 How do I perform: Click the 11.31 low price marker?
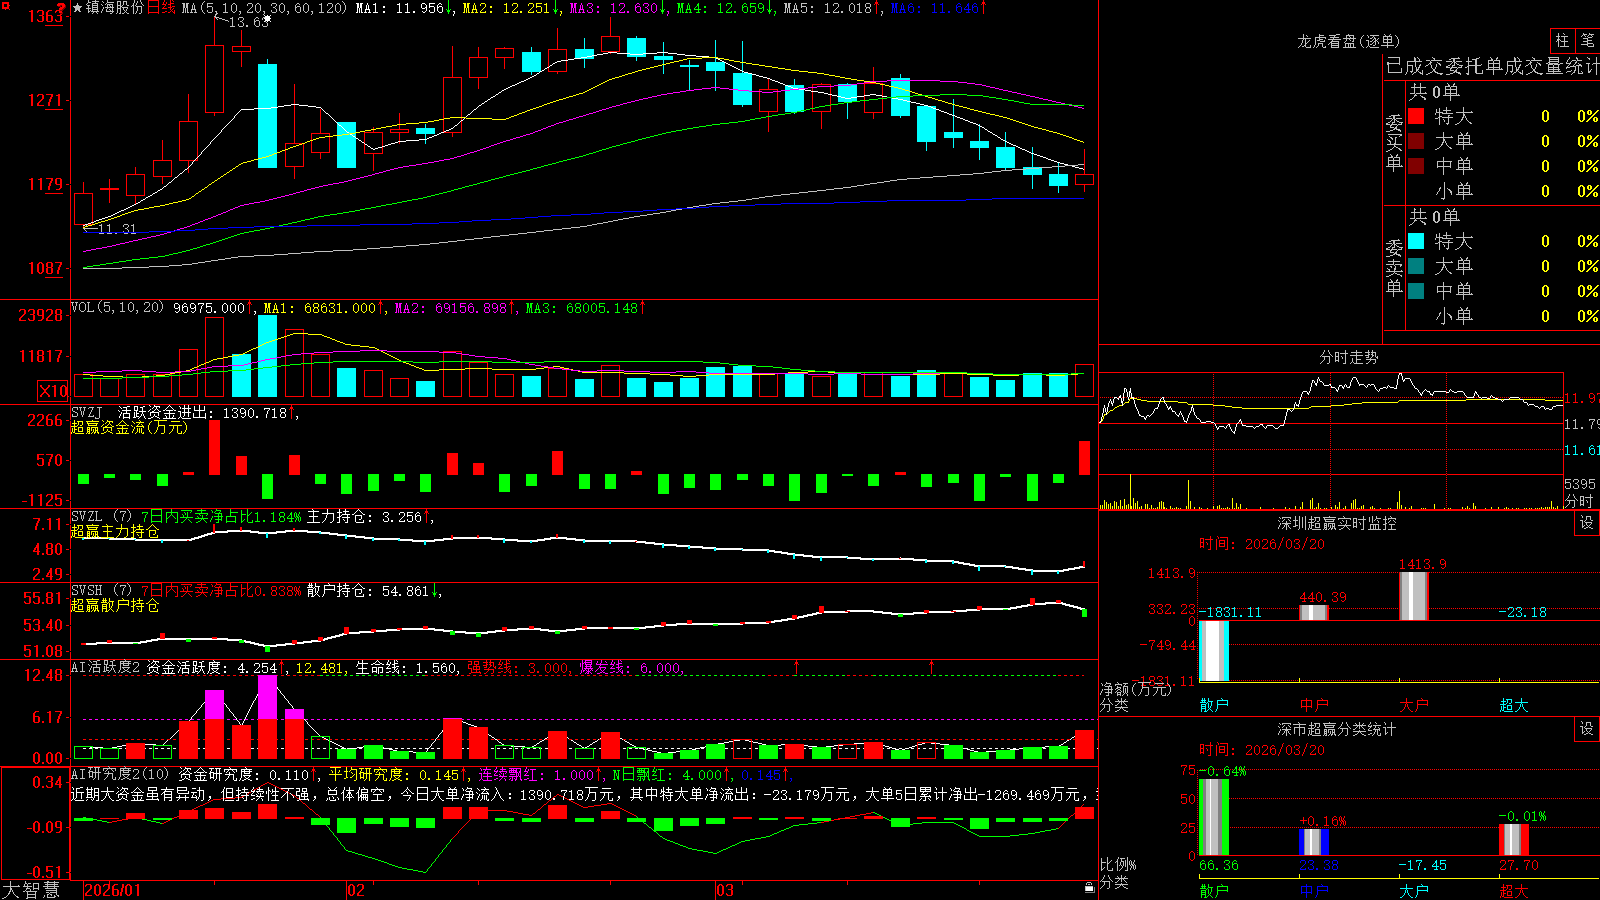pyautogui.click(x=117, y=229)
